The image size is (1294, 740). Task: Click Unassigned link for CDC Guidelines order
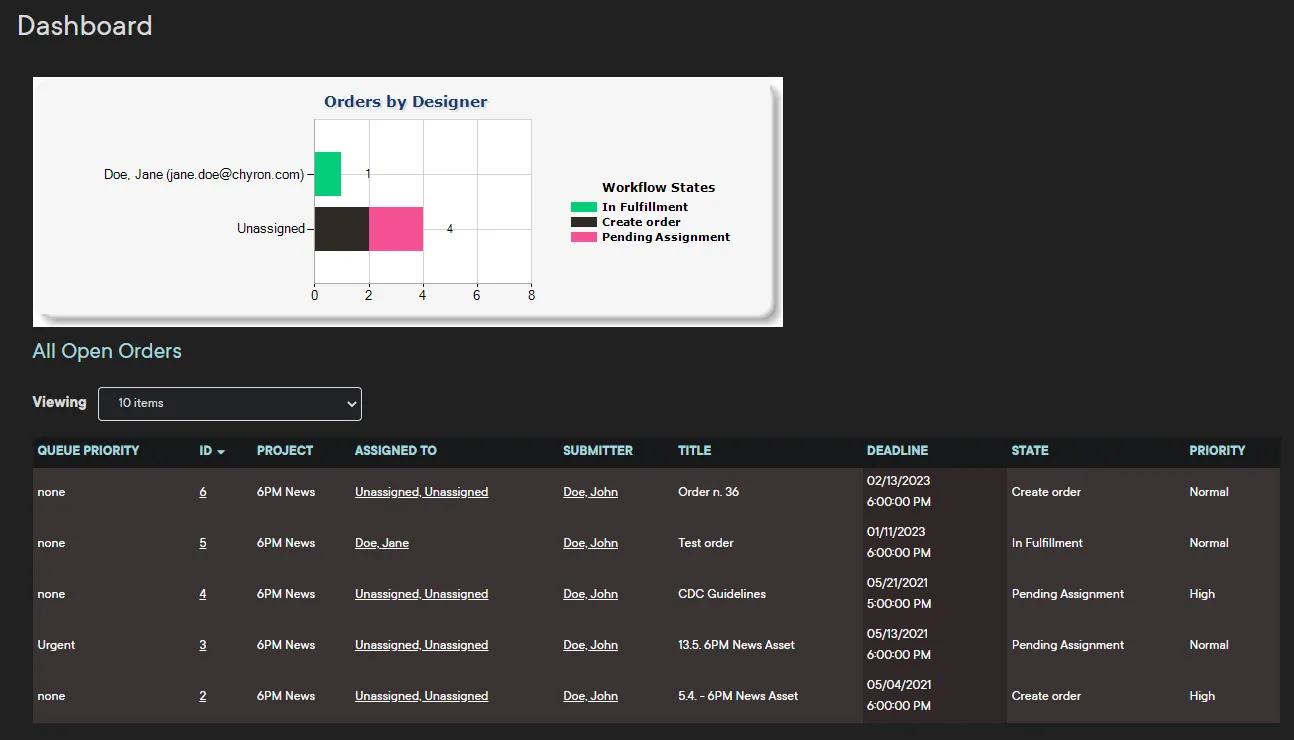click(x=421, y=594)
